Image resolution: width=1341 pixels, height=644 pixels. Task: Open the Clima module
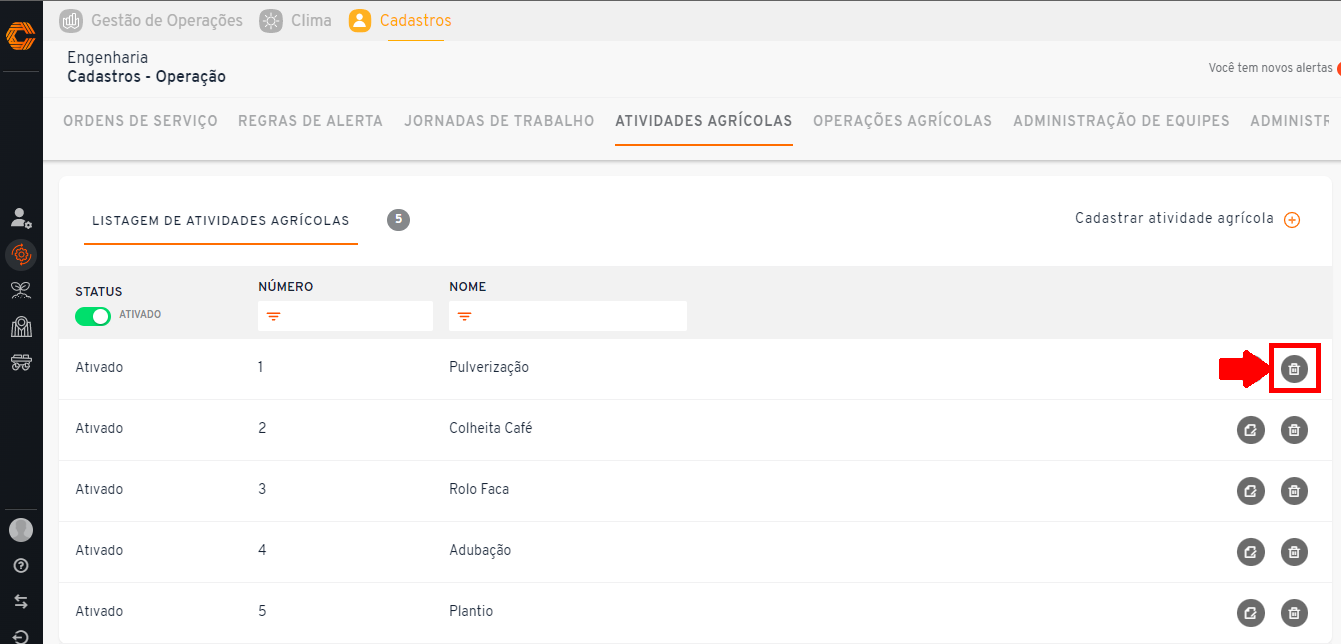pos(296,20)
